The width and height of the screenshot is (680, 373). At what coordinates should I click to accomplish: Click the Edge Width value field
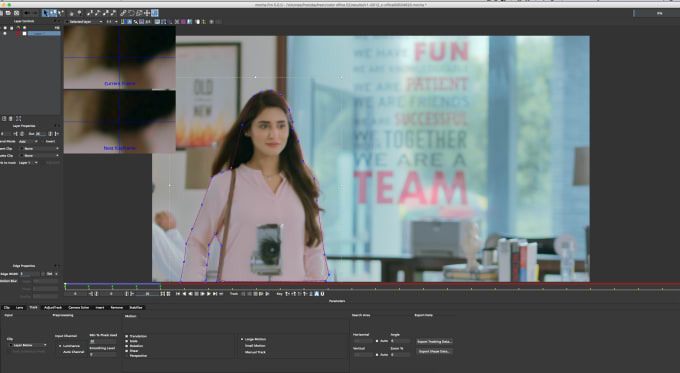coord(30,274)
